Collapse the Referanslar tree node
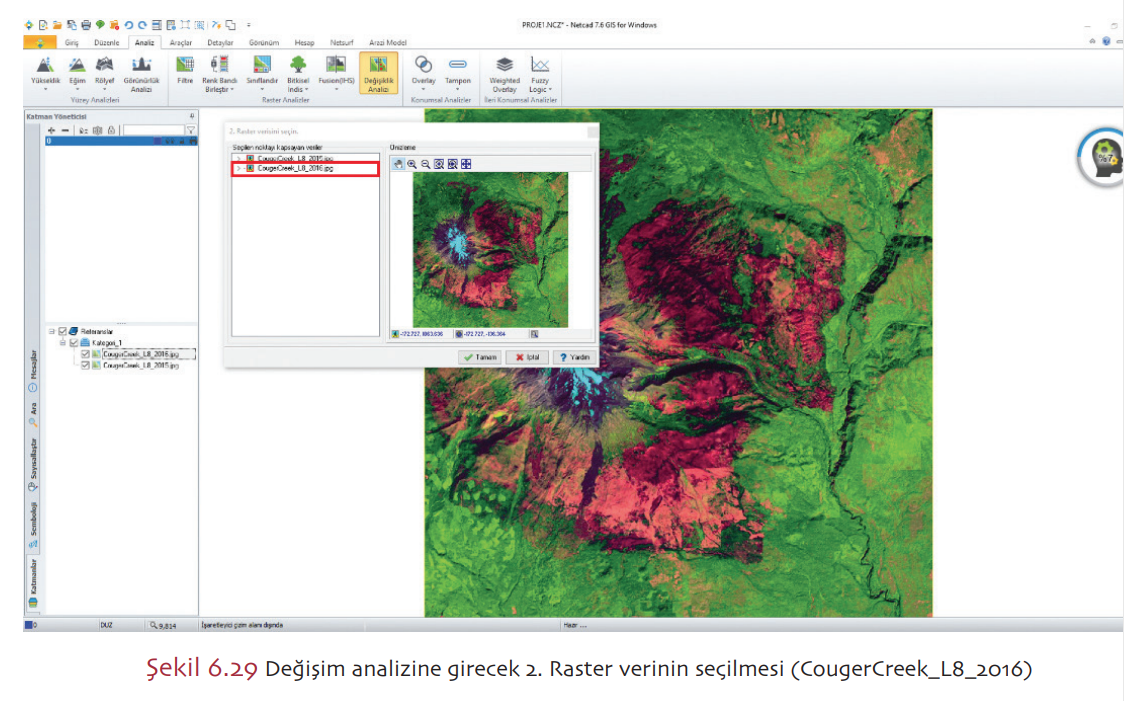 (51, 331)
